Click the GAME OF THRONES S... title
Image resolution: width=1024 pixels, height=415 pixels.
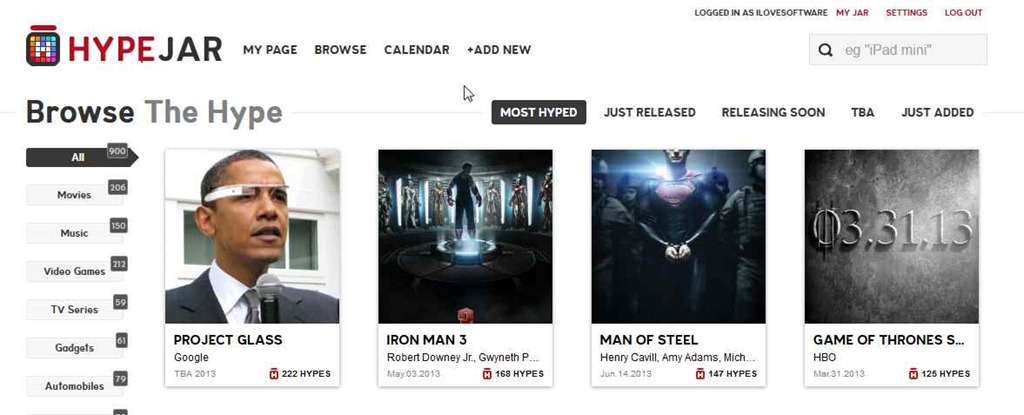(889, 340)
